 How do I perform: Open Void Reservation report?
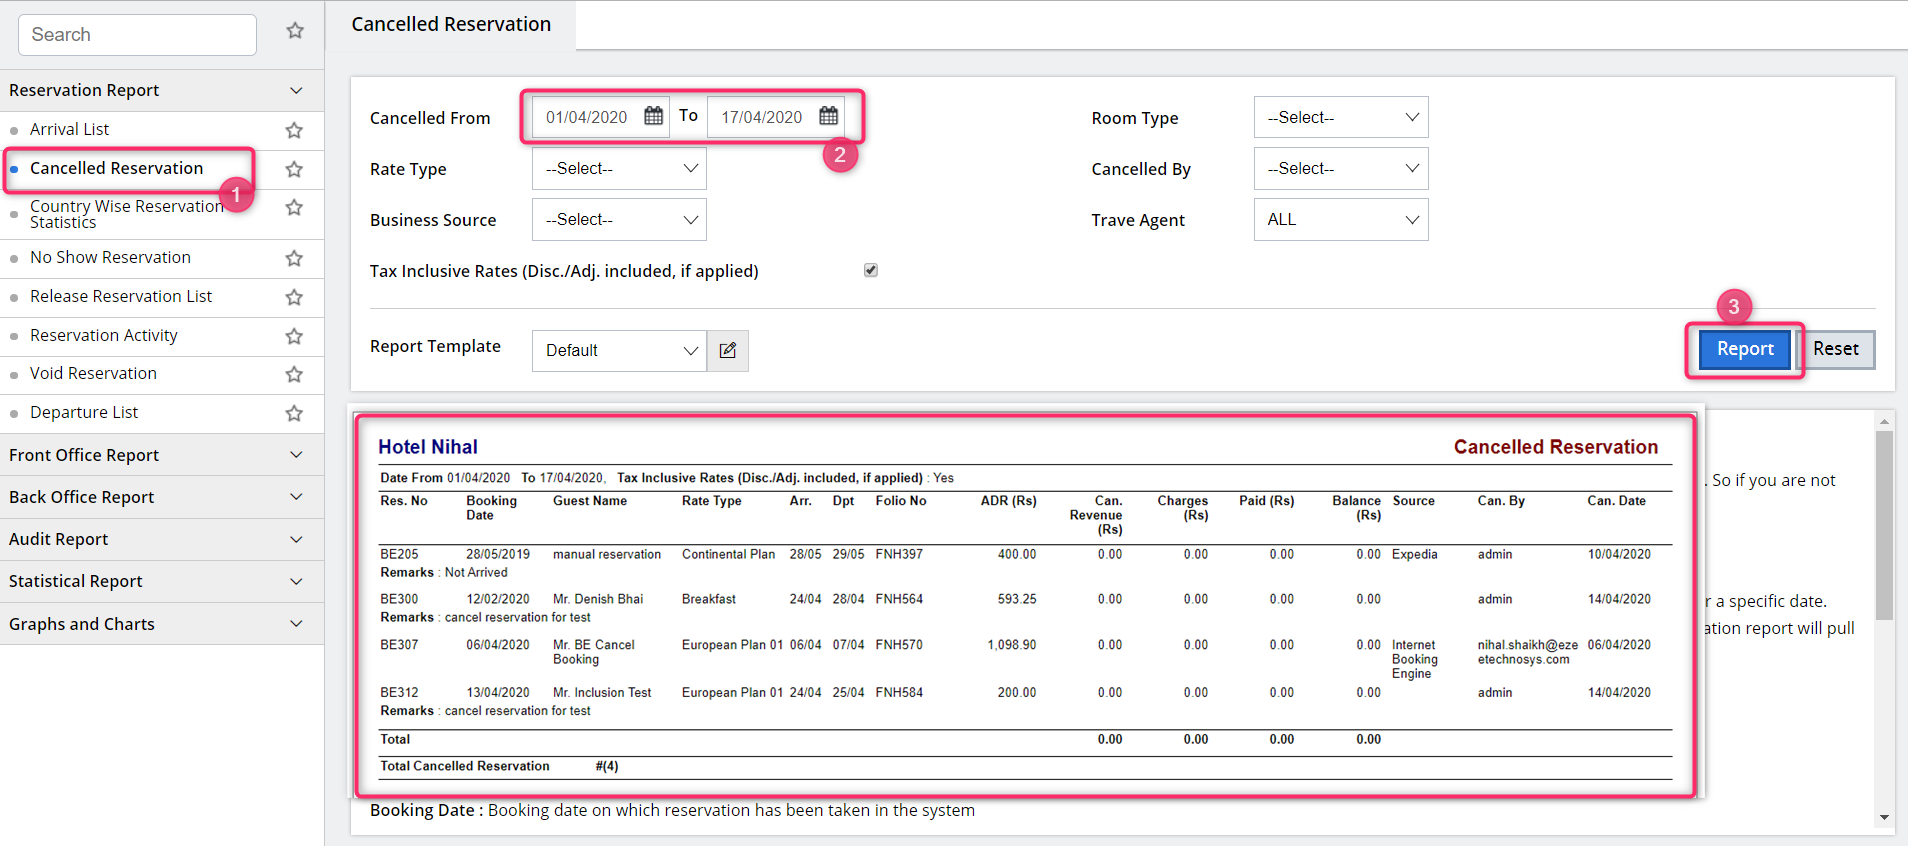[x=93, y=373]
